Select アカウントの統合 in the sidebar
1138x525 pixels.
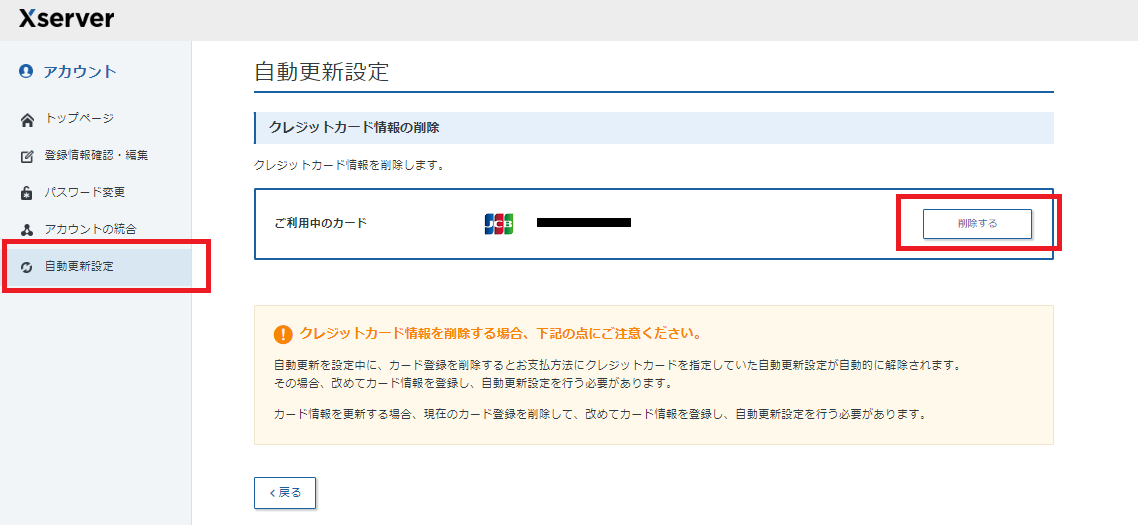(x=90, y=229)
